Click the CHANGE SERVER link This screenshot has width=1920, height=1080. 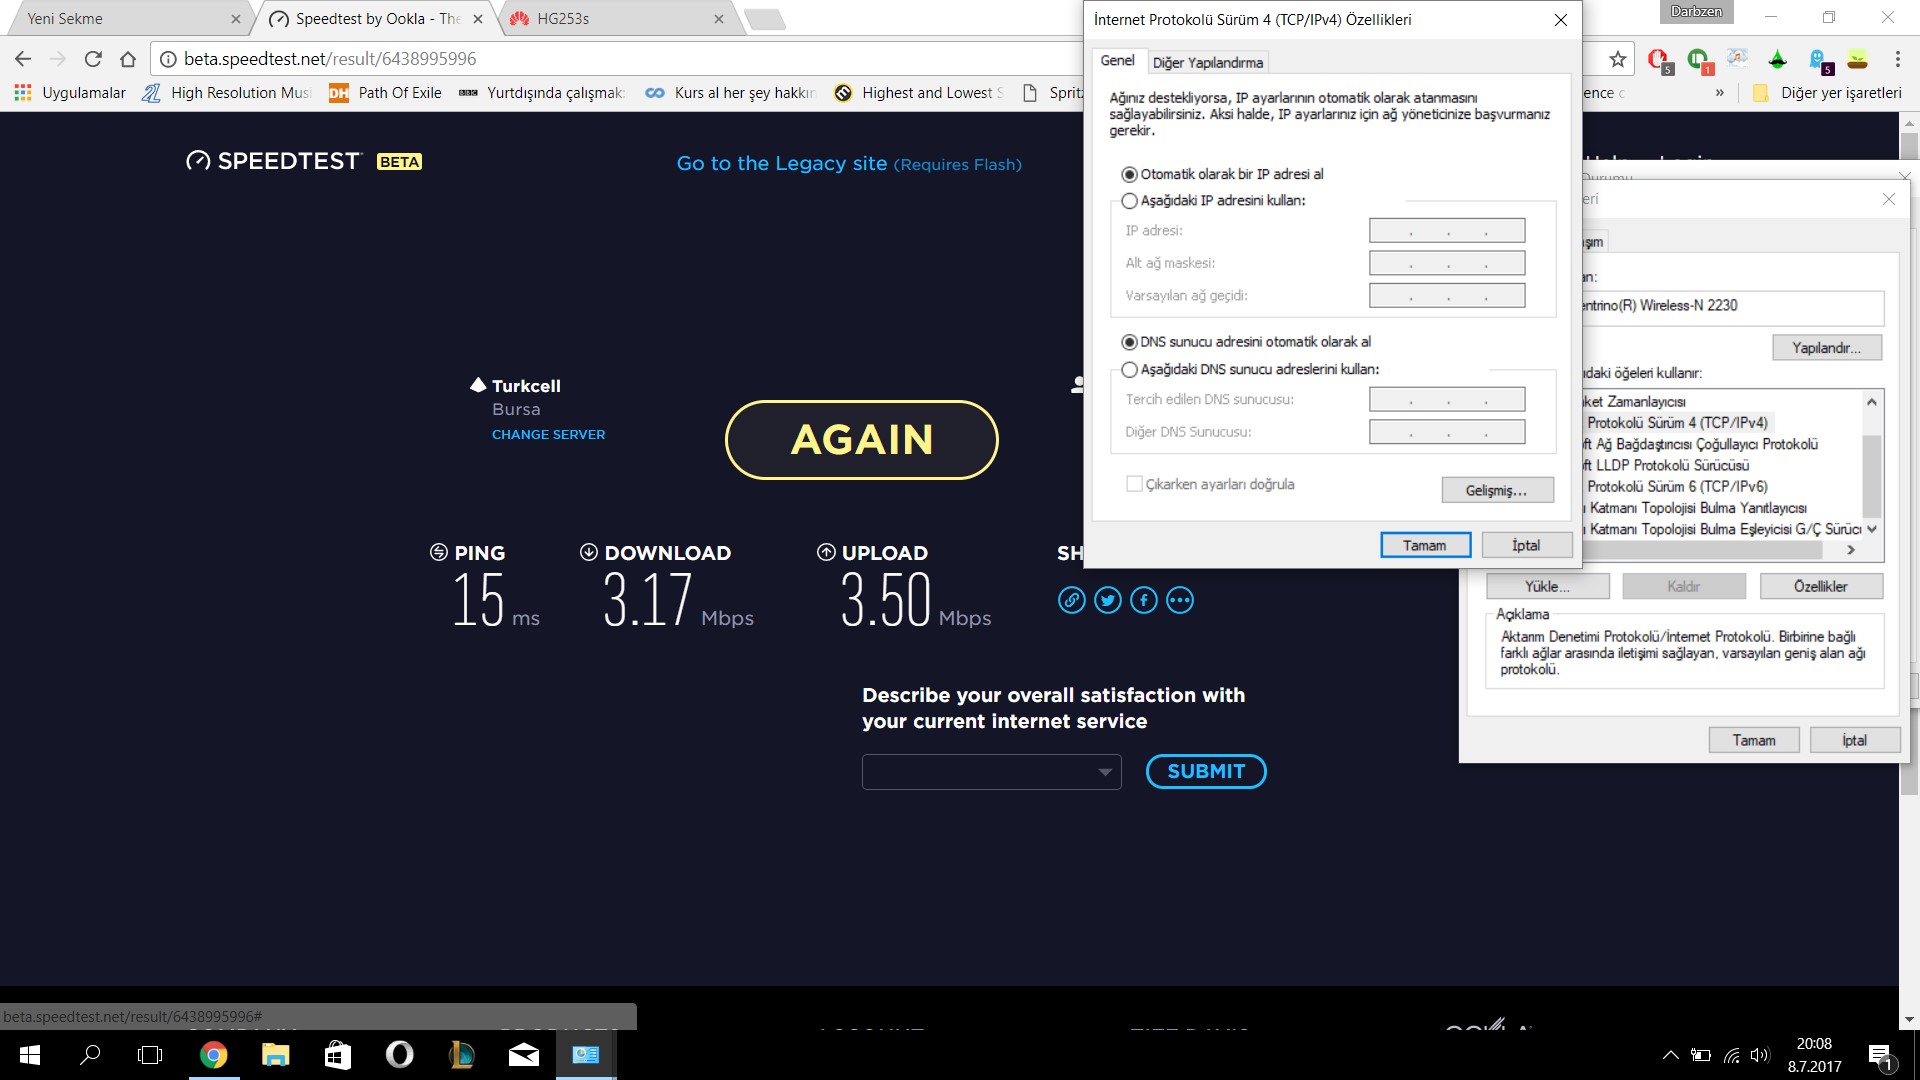click(548, 435)
